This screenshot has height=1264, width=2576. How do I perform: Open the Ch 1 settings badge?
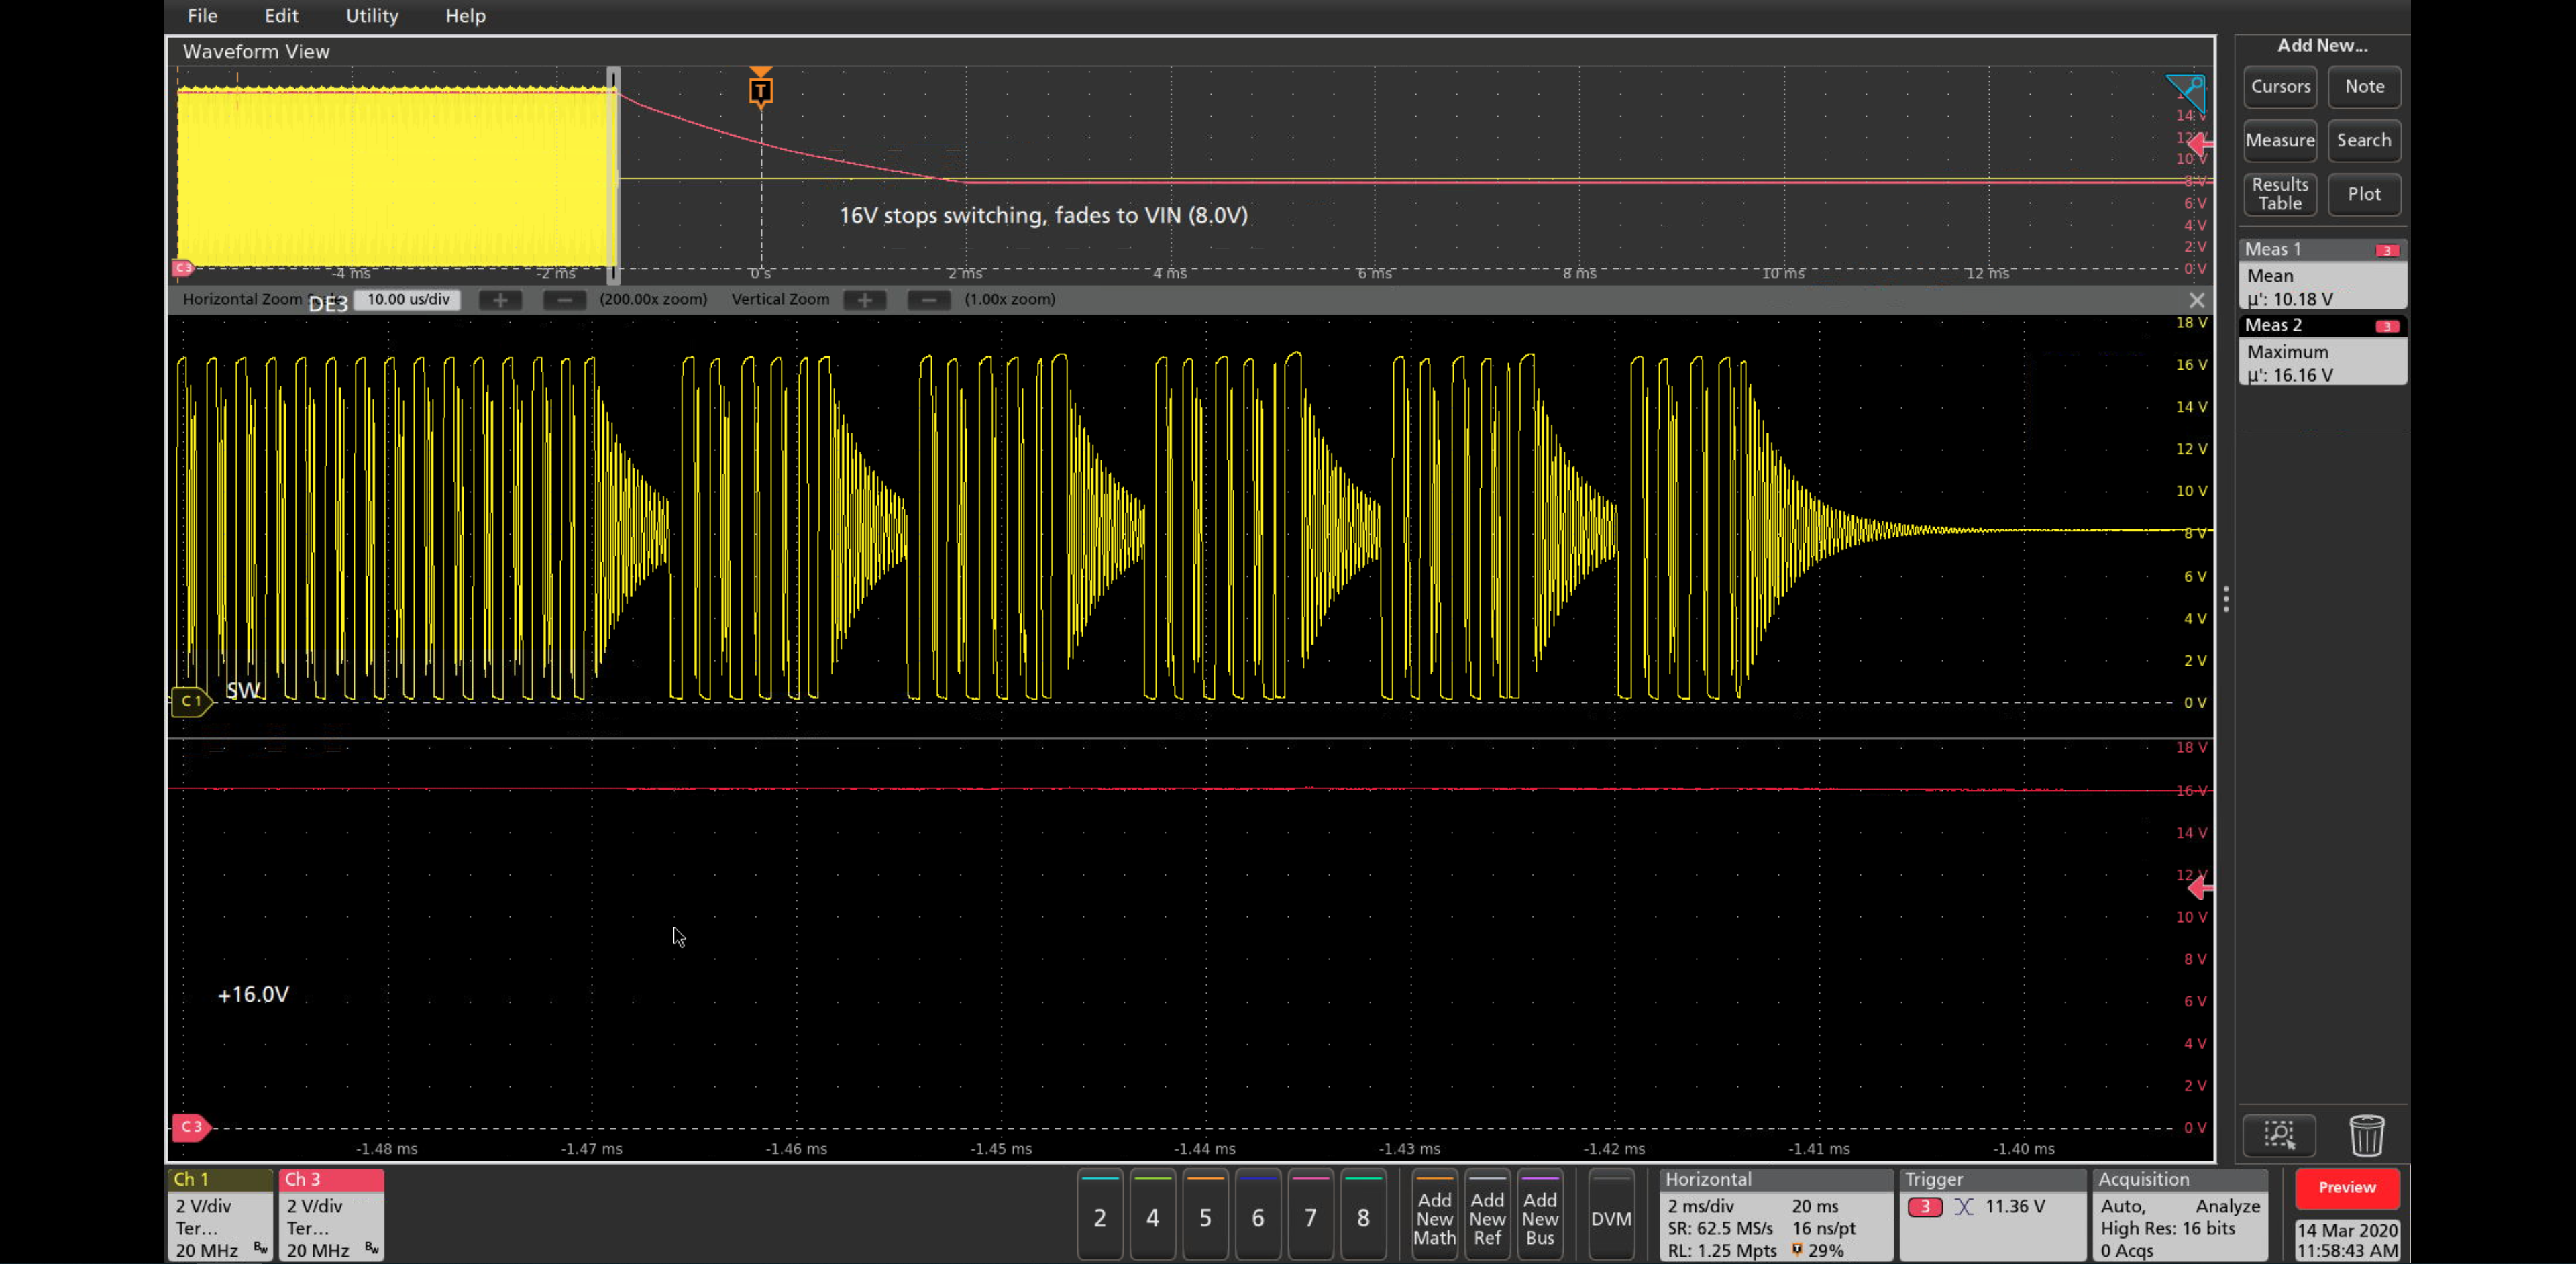click(x=220, y=1215)
